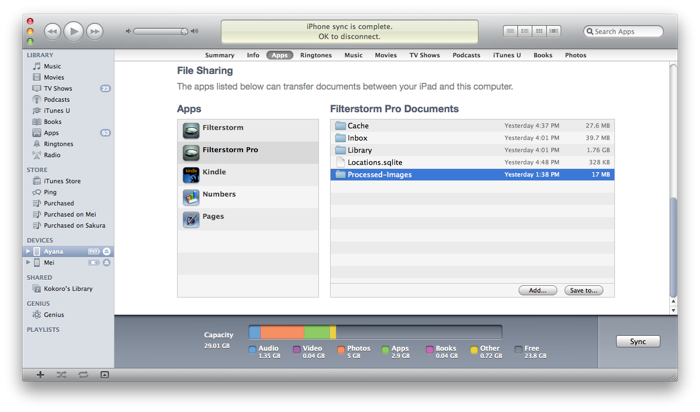700x412 pixels.
Task: Select the Numbers app icon
Action: click(191, 196)
